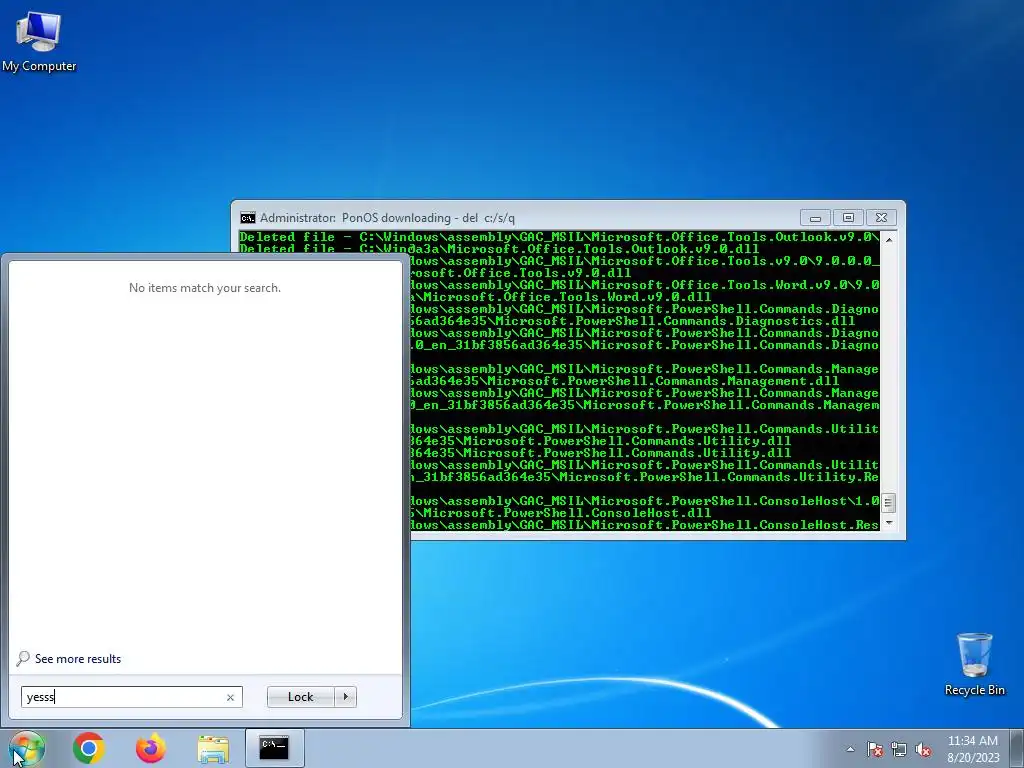Click the Windows Start orb

(x=26, y=748)
